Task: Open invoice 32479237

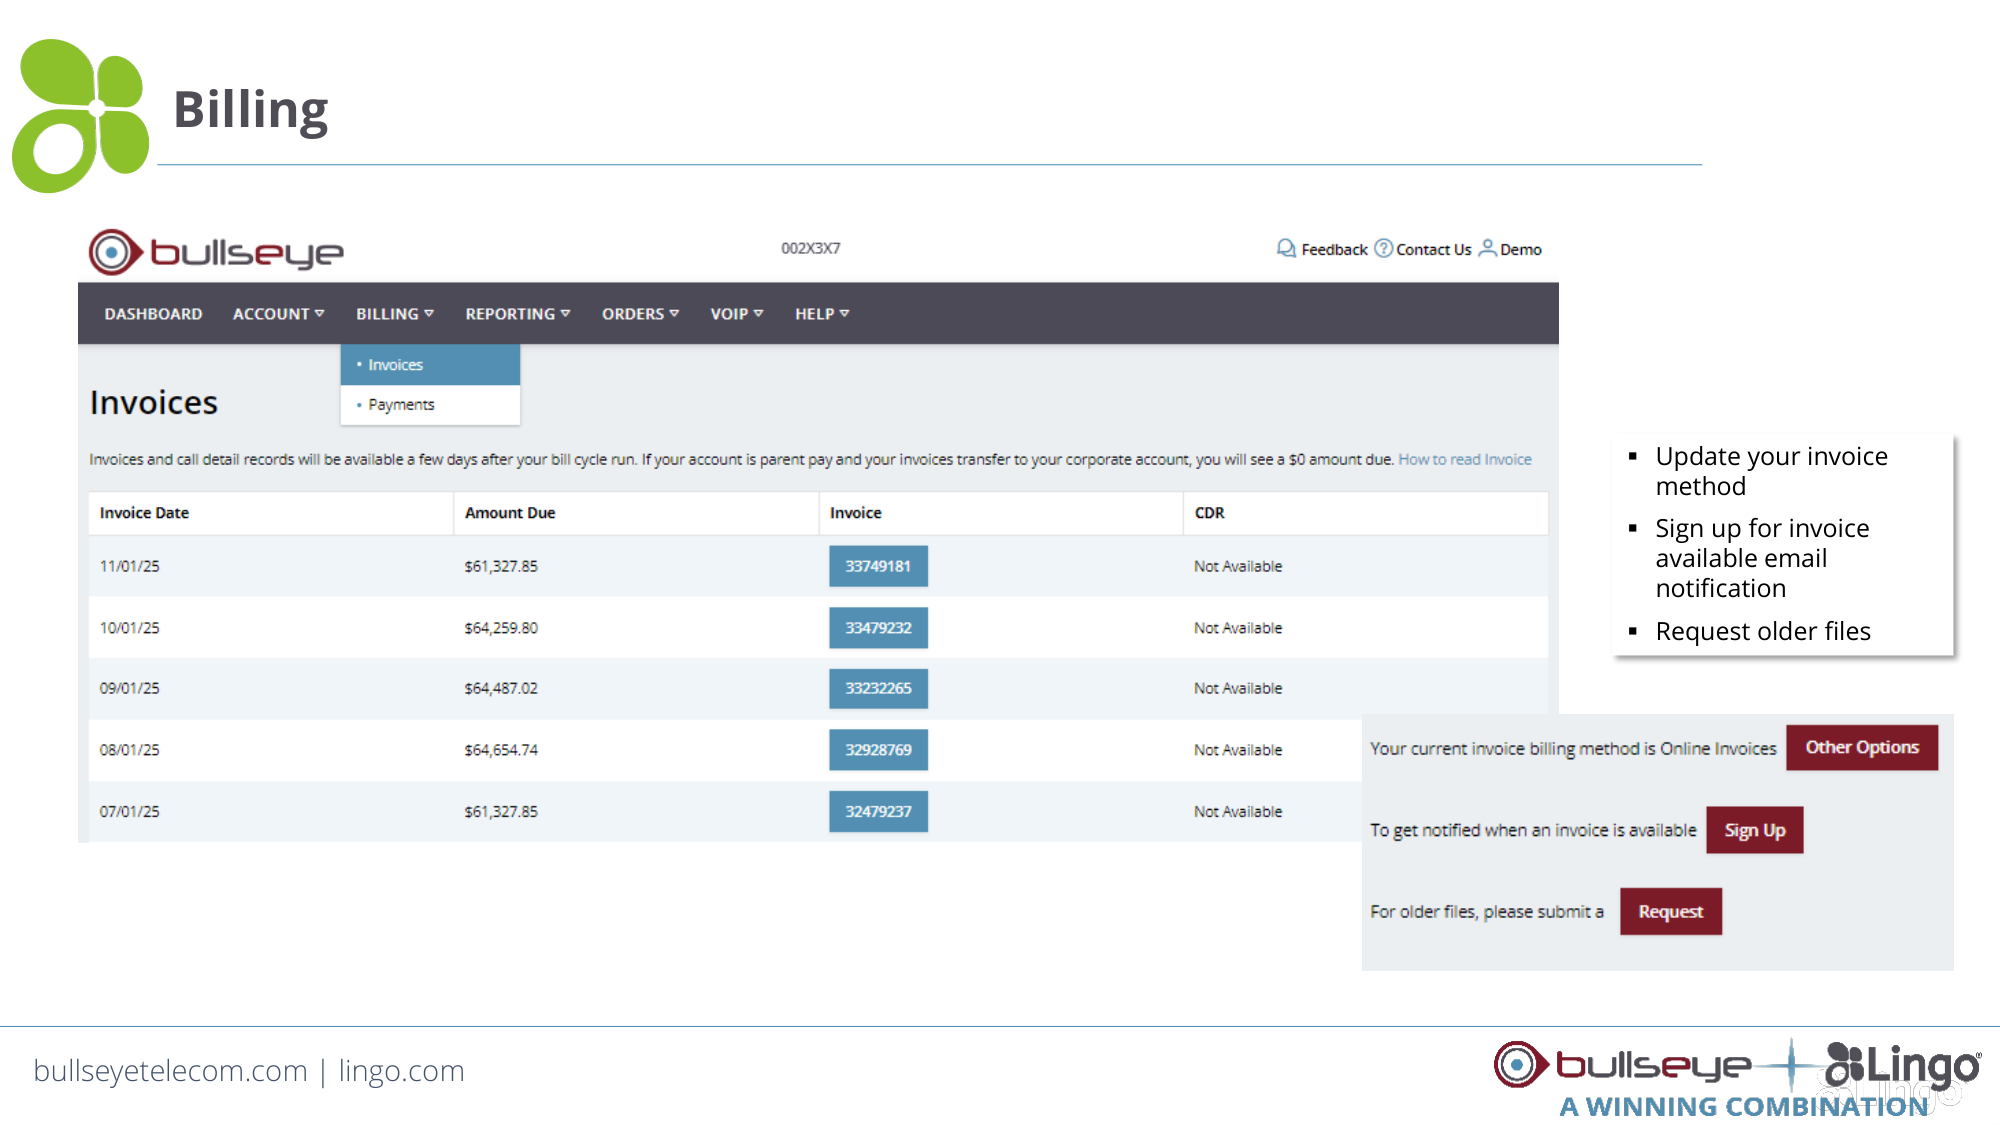Action: (x=878, y=811)
